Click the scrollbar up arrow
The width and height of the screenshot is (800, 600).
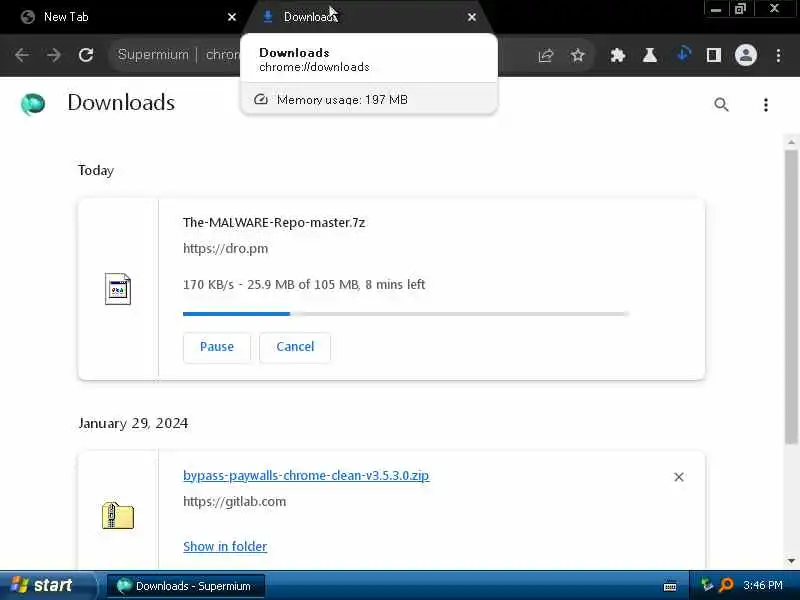pos(791,142)
